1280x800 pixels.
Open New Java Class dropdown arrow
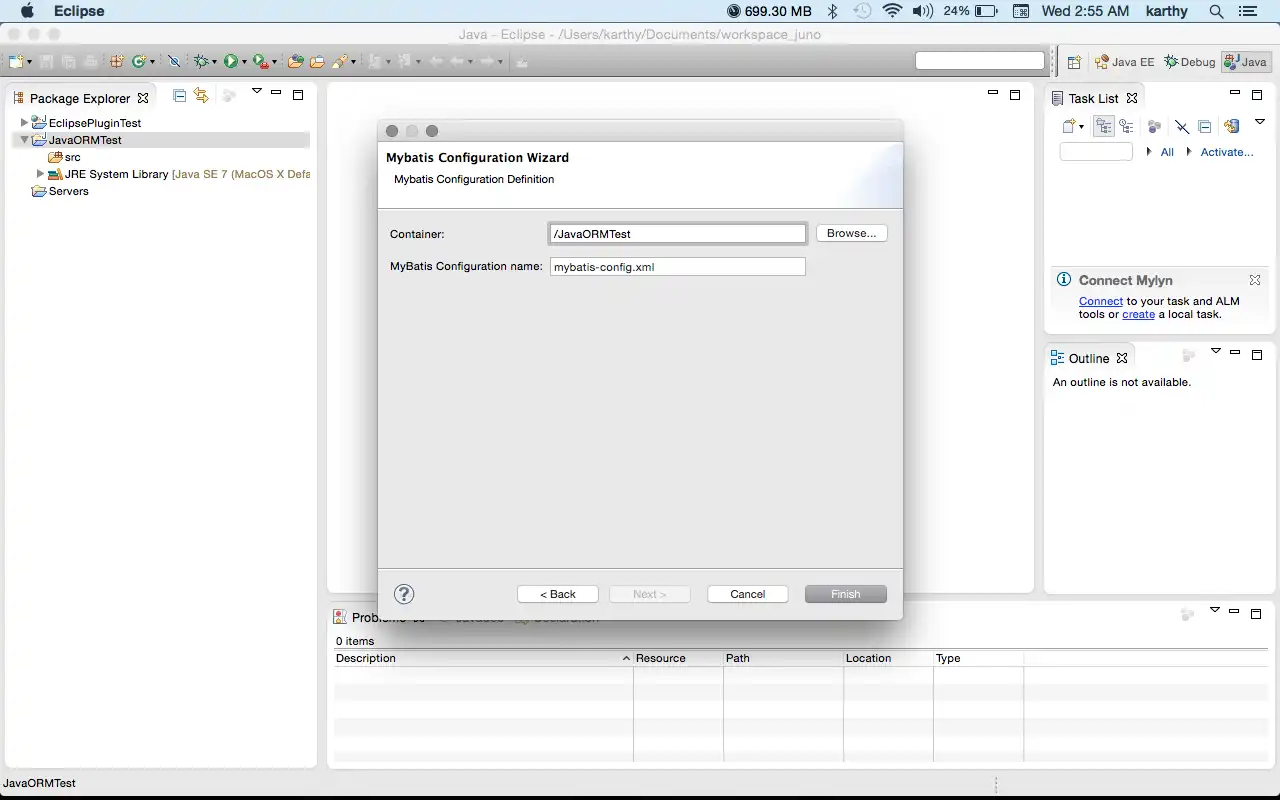[x=152, y=62]
